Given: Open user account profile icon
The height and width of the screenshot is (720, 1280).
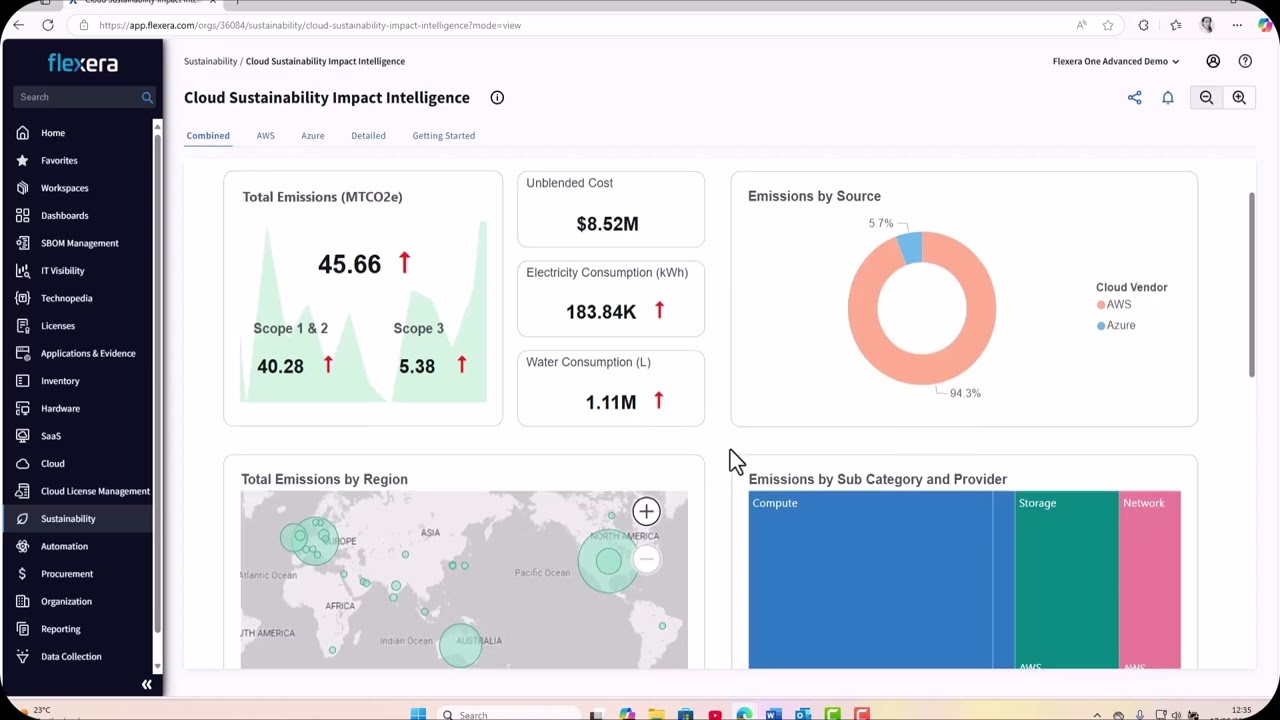Looking at the screenshot, I should (x=1213, y=61).
